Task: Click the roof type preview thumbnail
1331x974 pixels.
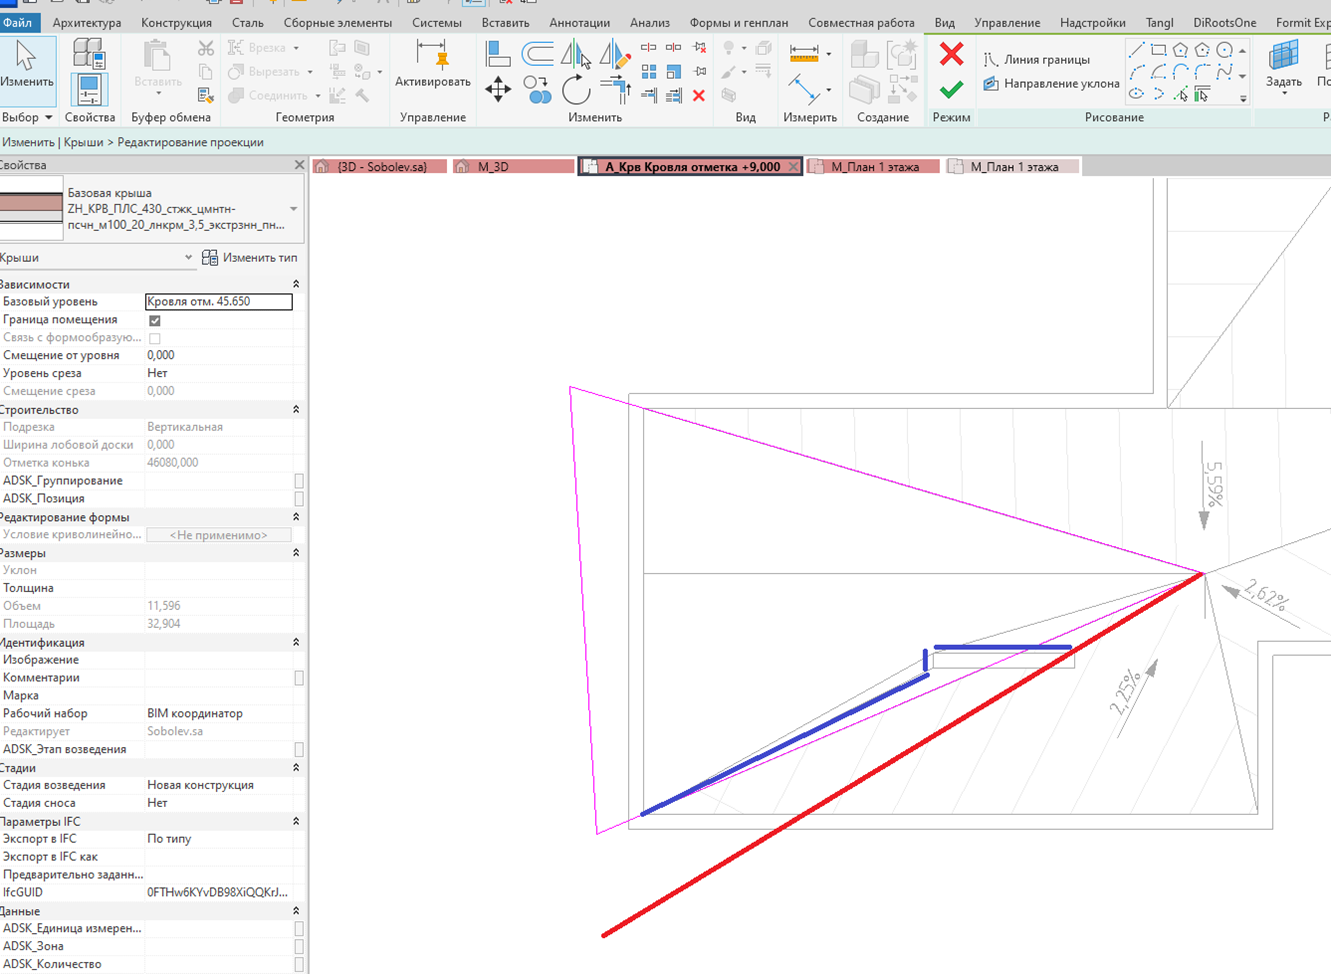Action: tap(30, 210)
